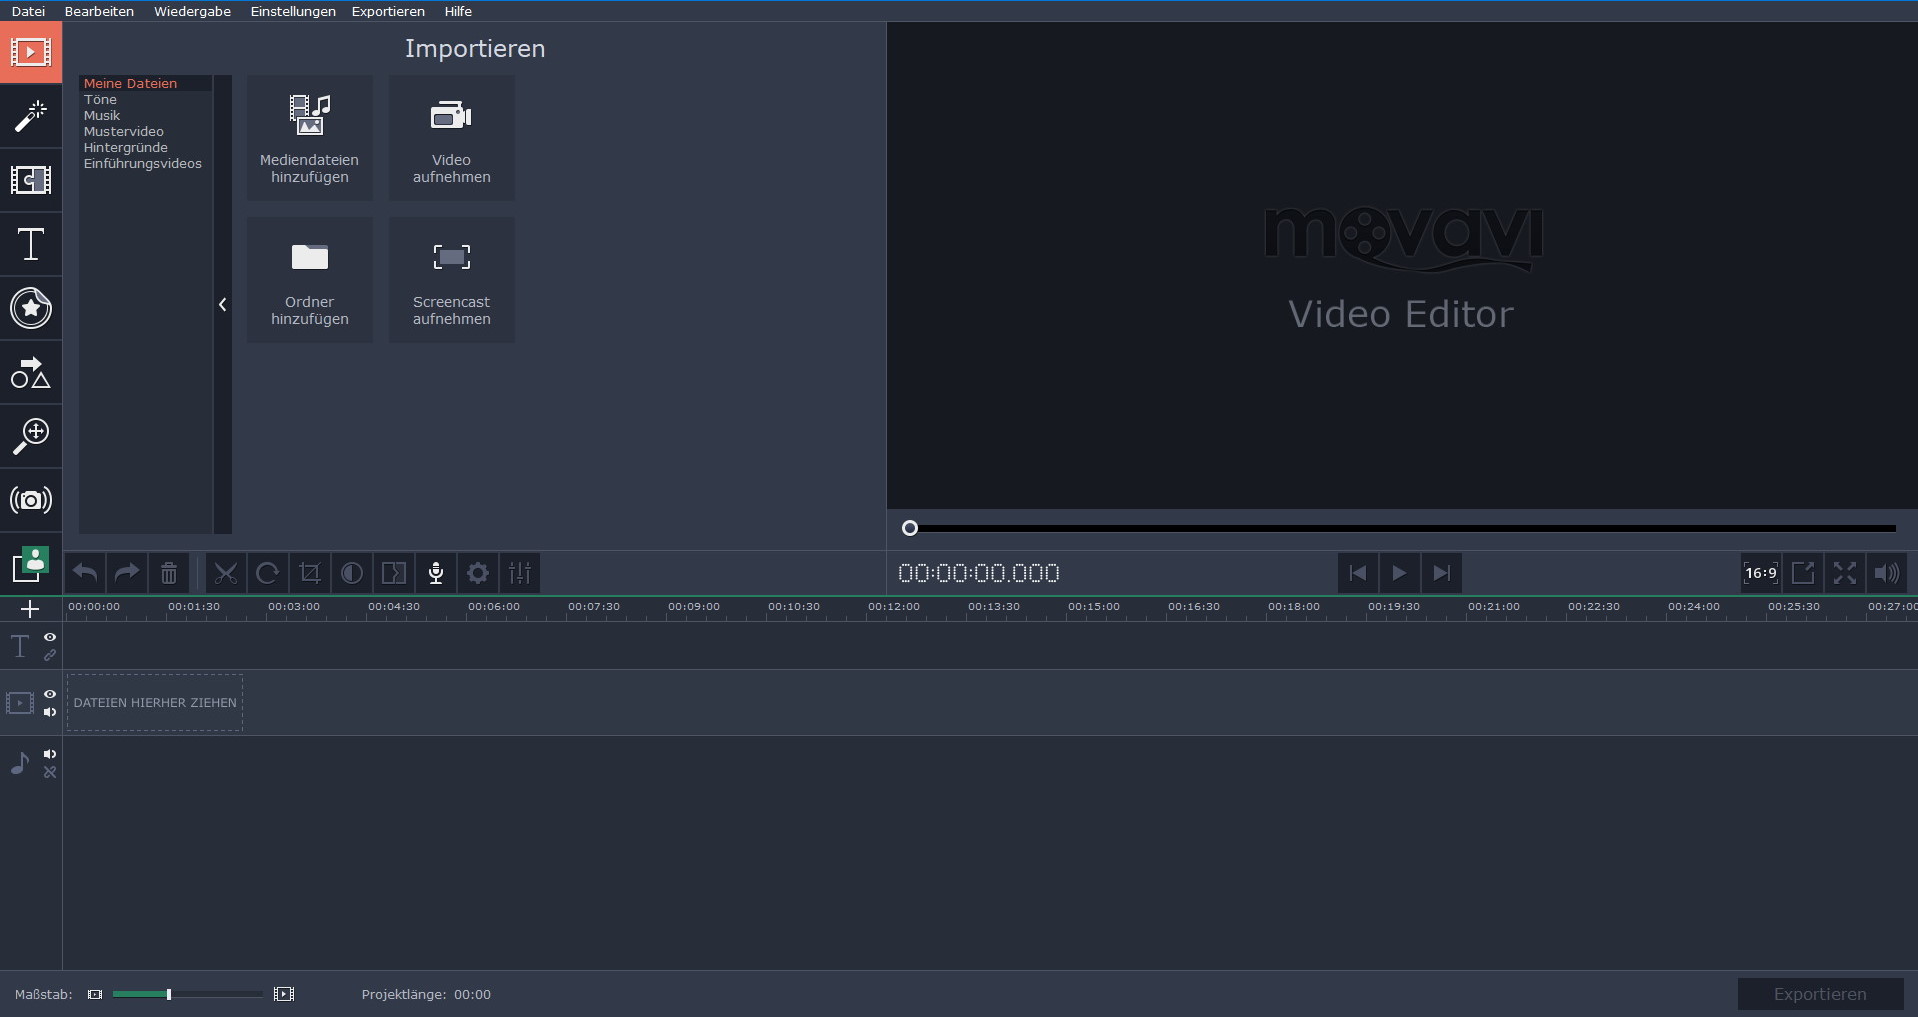Add a new track with plus button
The width and height of the screenshot is (1918, 1017).
(x=30, y=609)
